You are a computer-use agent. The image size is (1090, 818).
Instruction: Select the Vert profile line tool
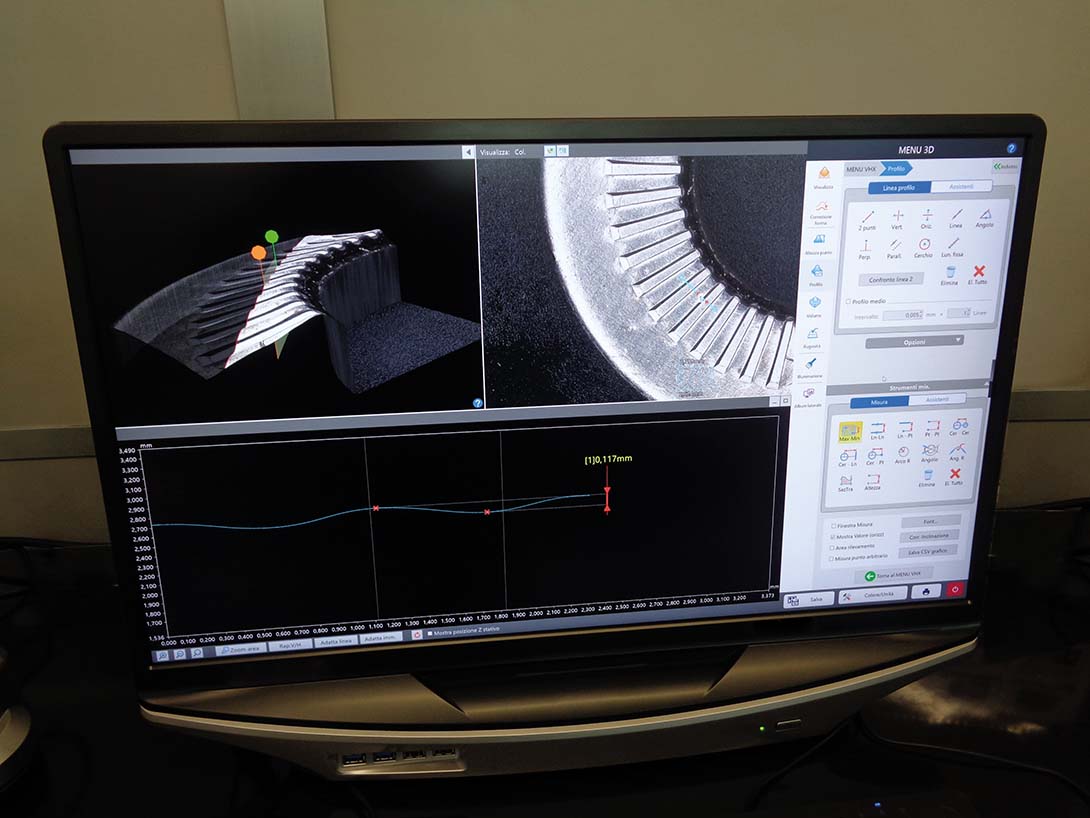897,220
